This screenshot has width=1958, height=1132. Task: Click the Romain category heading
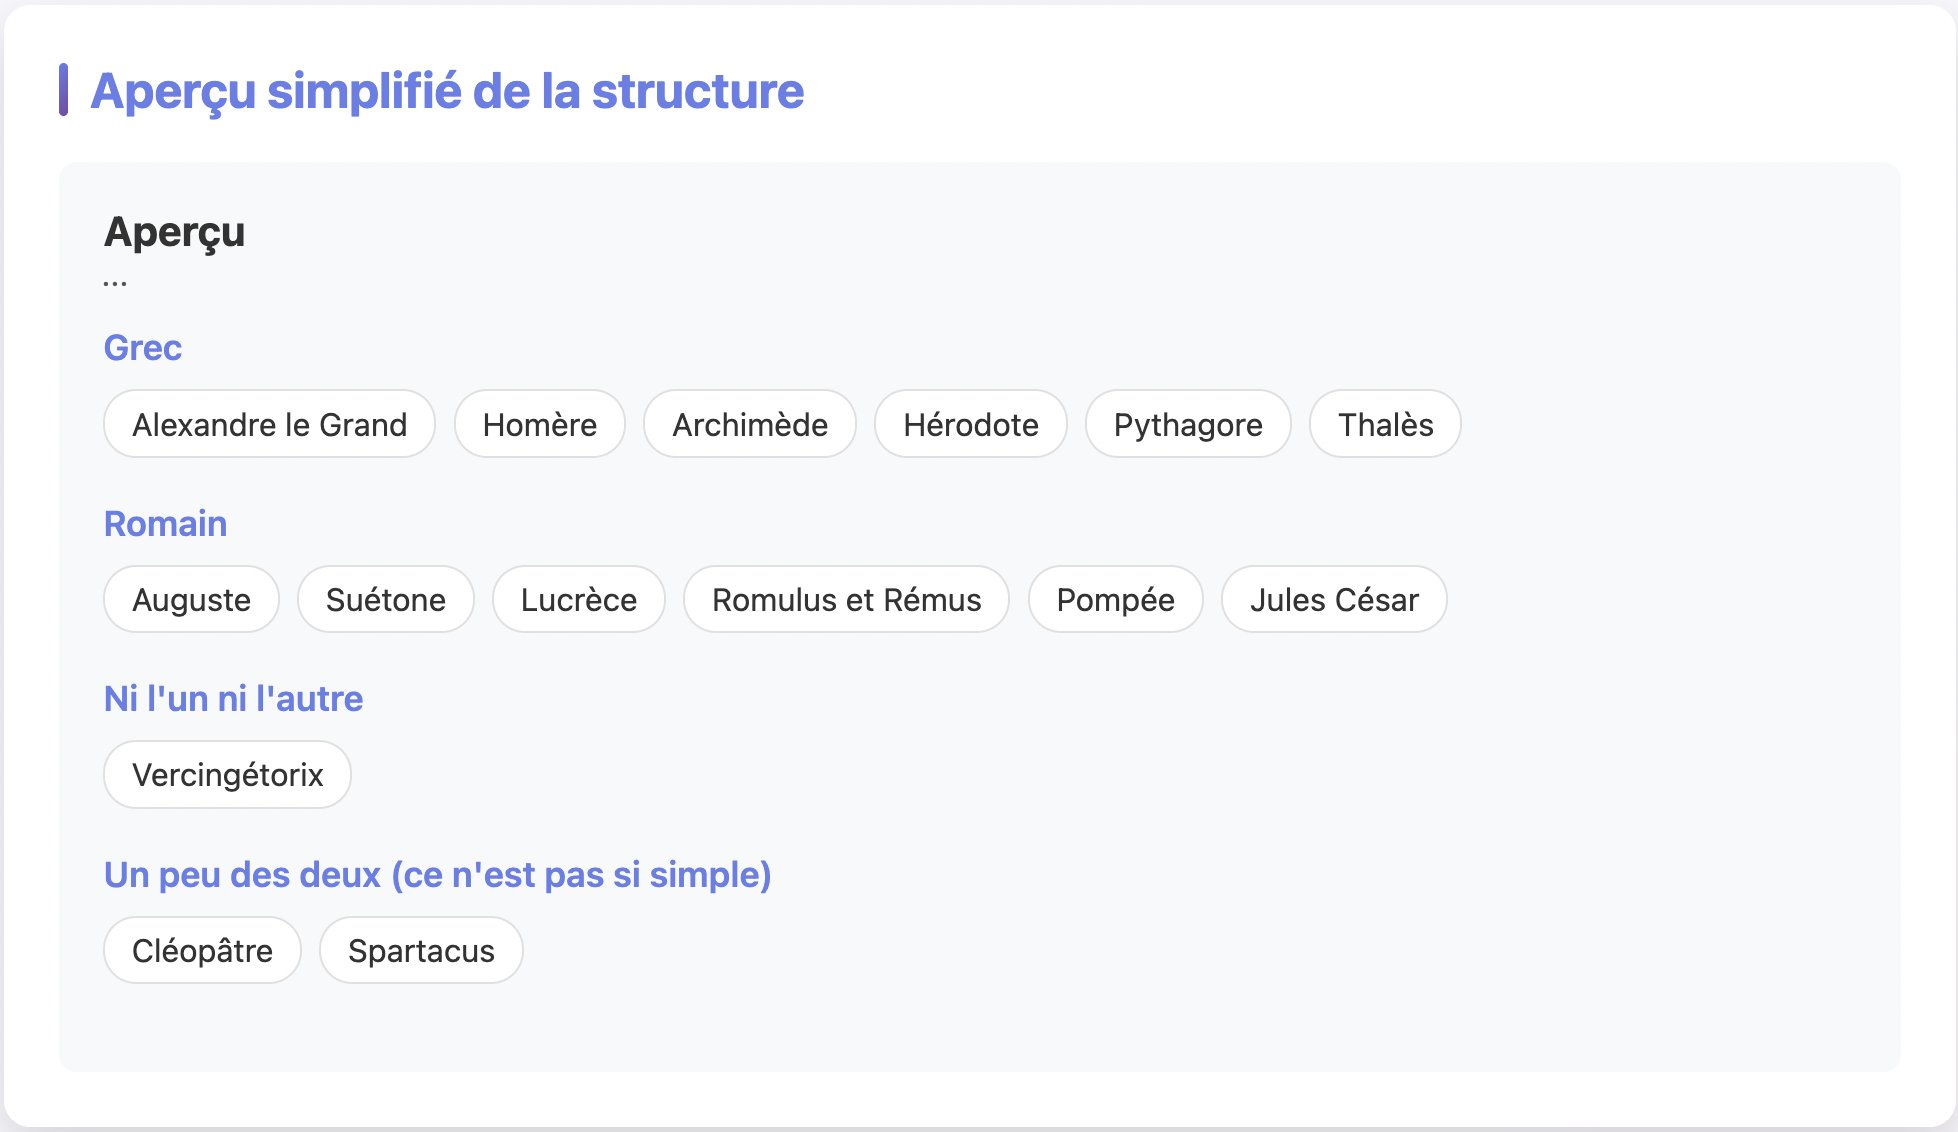(165, 523)
